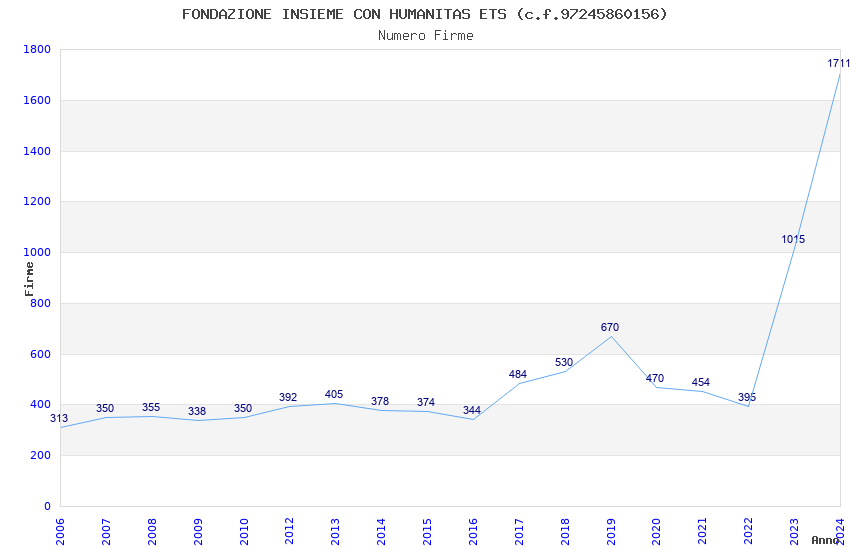
Task: Click the 200 y-axis tick label
Action: (40, 456)
